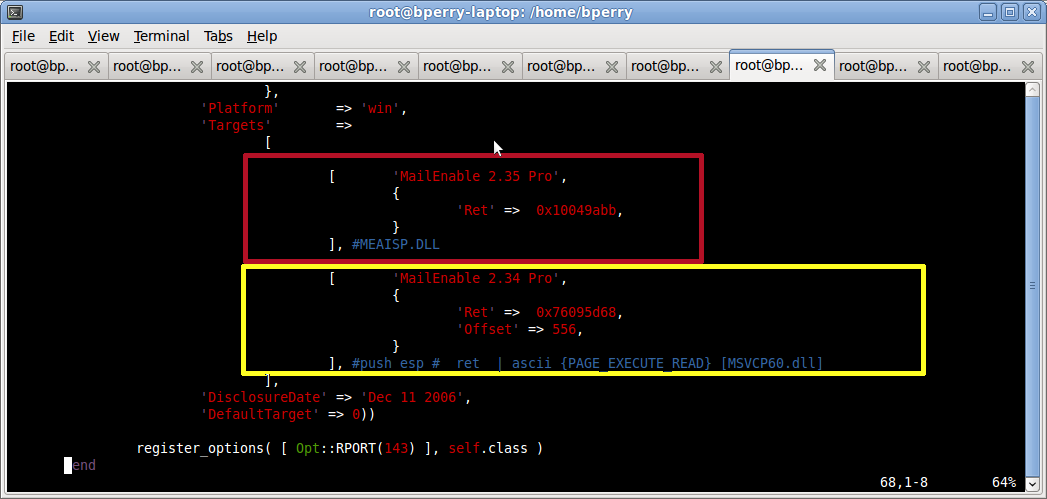Click the 'end' keyword on last line
Viewport: 1047px width, 499px height.
[83, 465]
